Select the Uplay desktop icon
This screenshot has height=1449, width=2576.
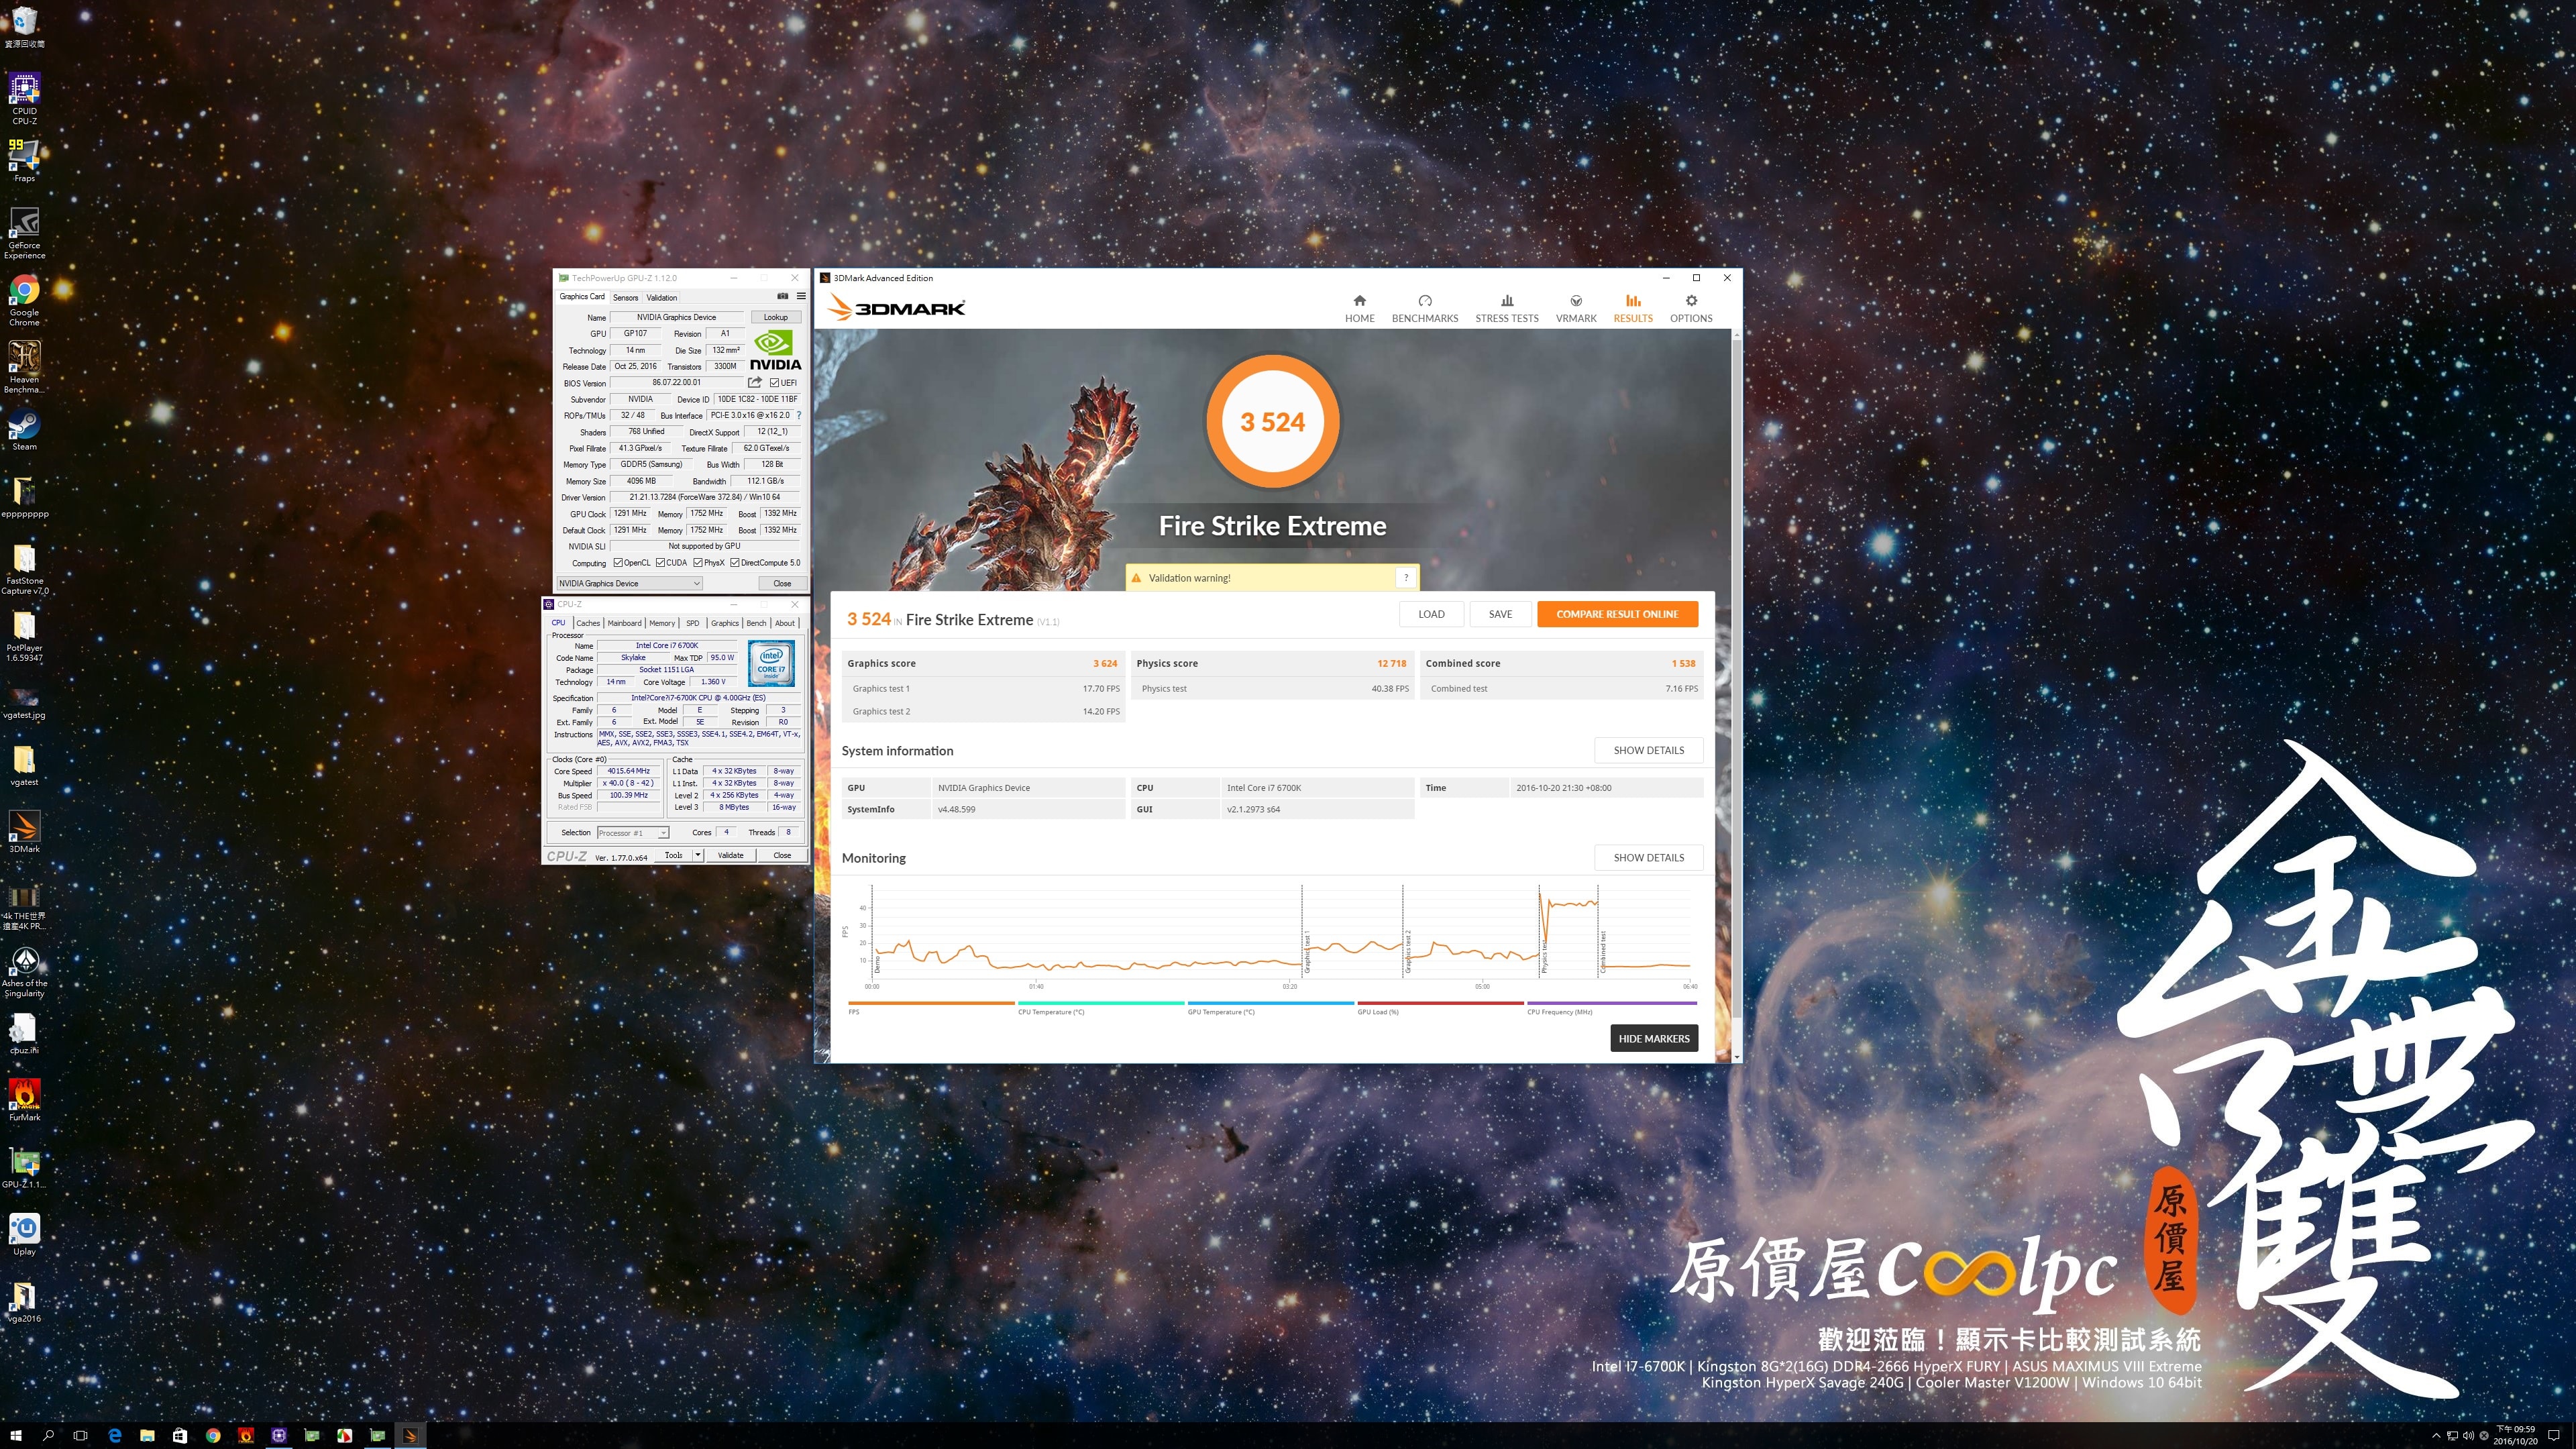[x=24, y=1234]
